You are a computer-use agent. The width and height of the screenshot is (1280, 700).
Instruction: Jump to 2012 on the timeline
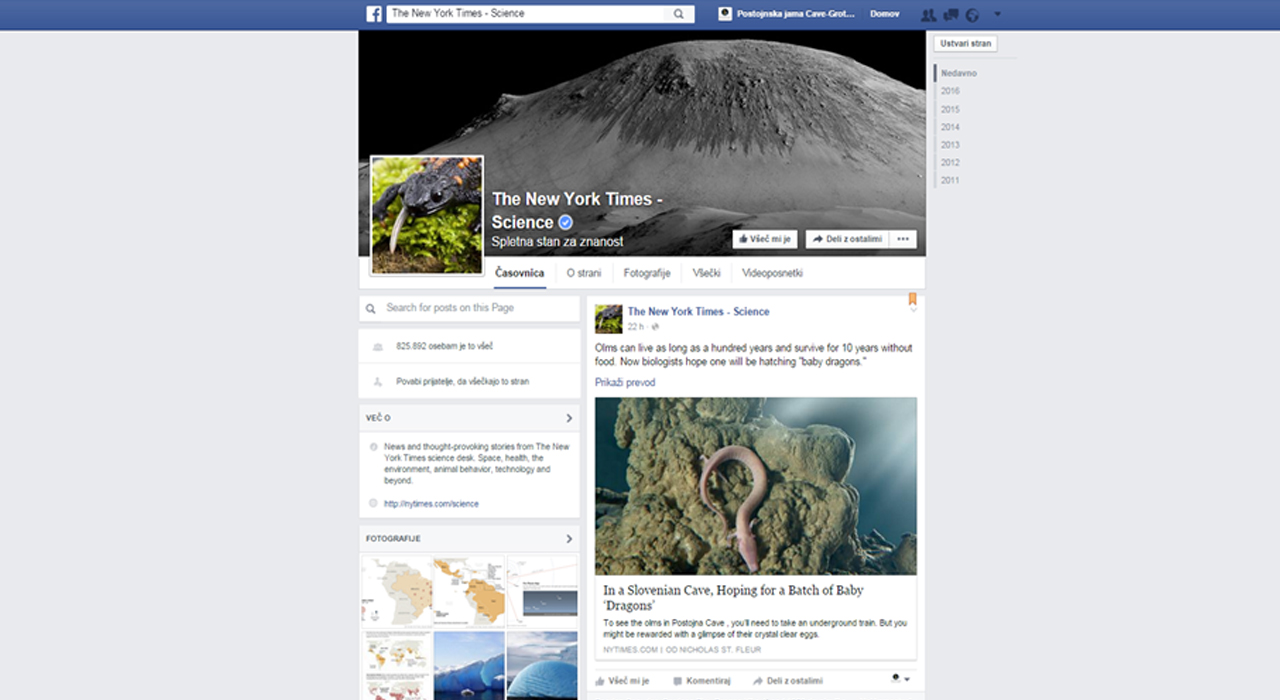pyautogui.click(x=950, y=162)
